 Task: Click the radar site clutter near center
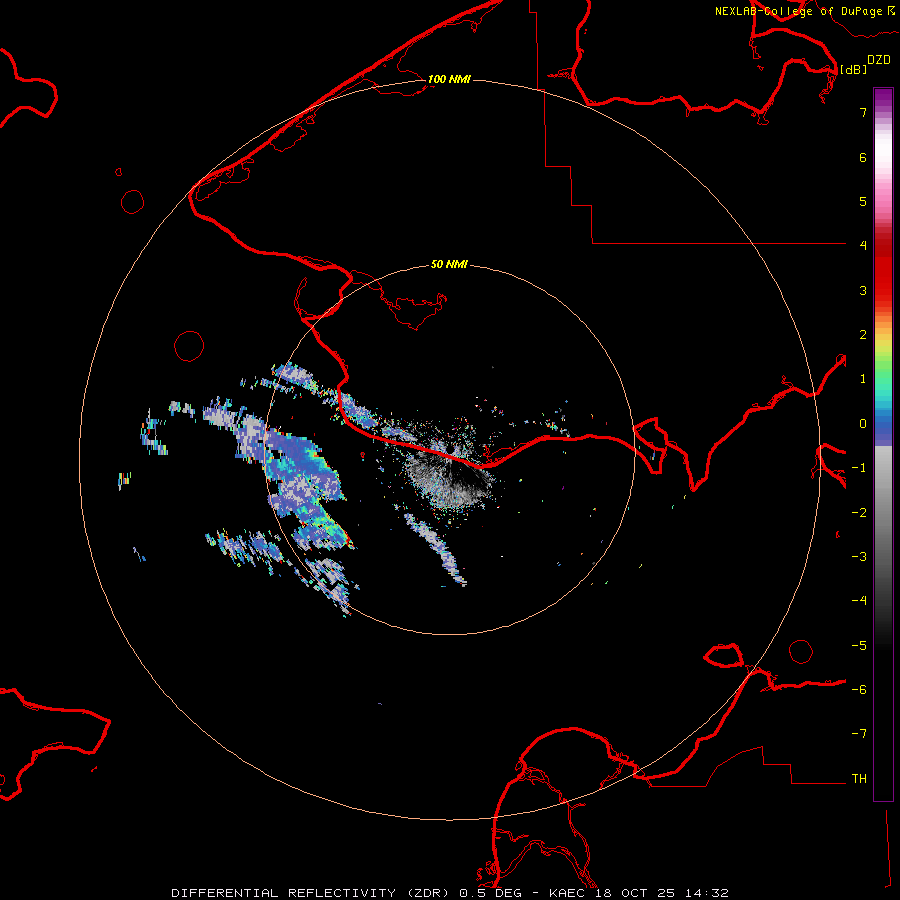click(x=448, y=474)
